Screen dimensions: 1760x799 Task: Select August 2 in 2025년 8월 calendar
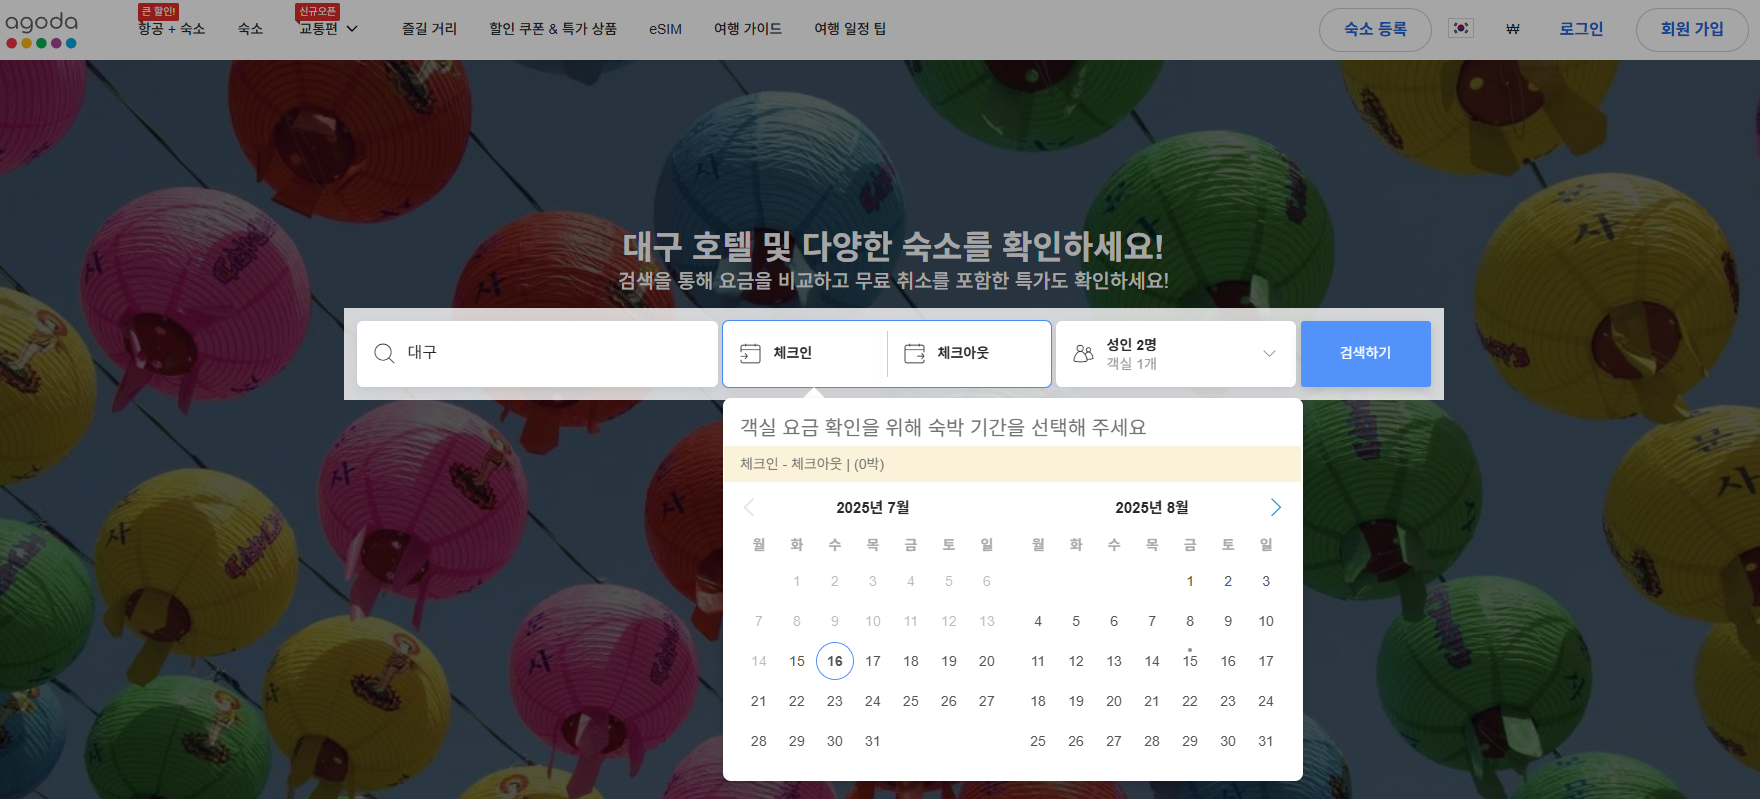click(1228, 581)
